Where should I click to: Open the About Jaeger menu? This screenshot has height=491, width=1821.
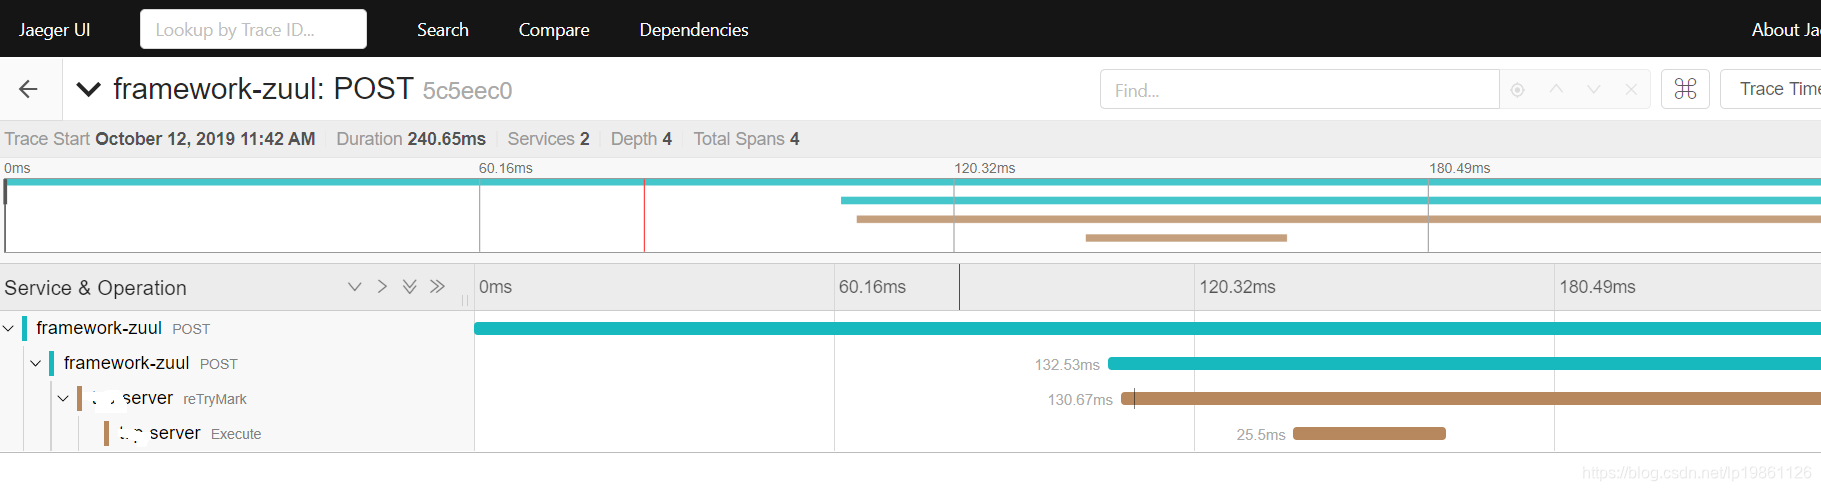point(1785,29)
